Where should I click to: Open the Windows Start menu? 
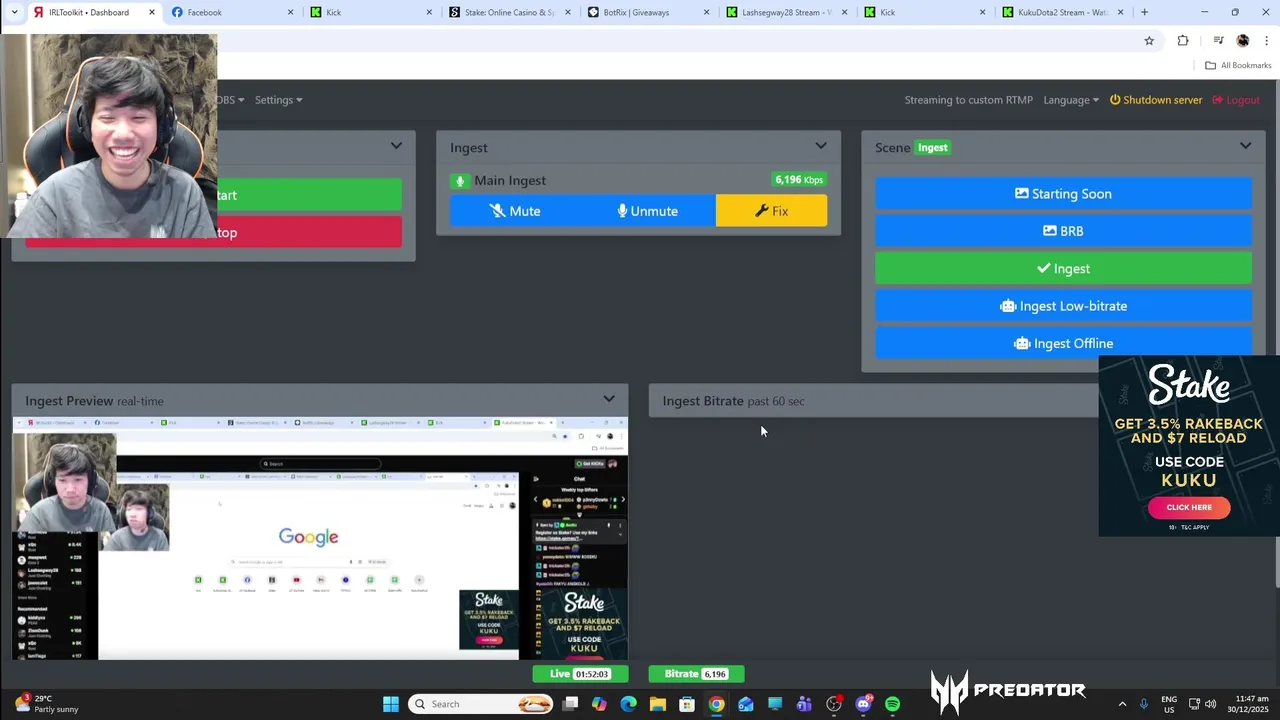pyautogui.click(x=391, y=704)
